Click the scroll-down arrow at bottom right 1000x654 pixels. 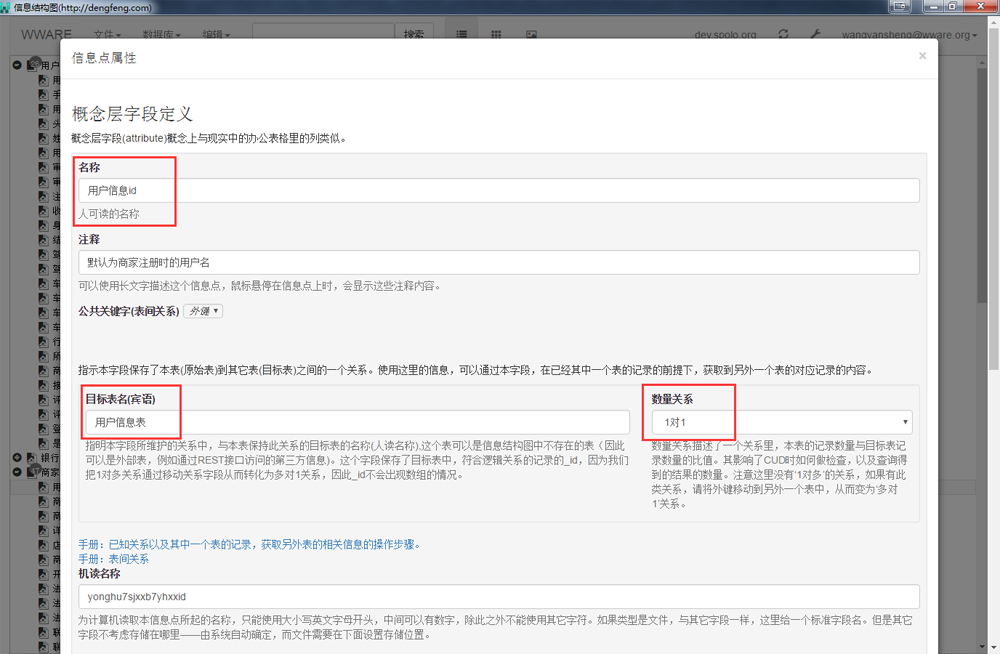[994, 648]
